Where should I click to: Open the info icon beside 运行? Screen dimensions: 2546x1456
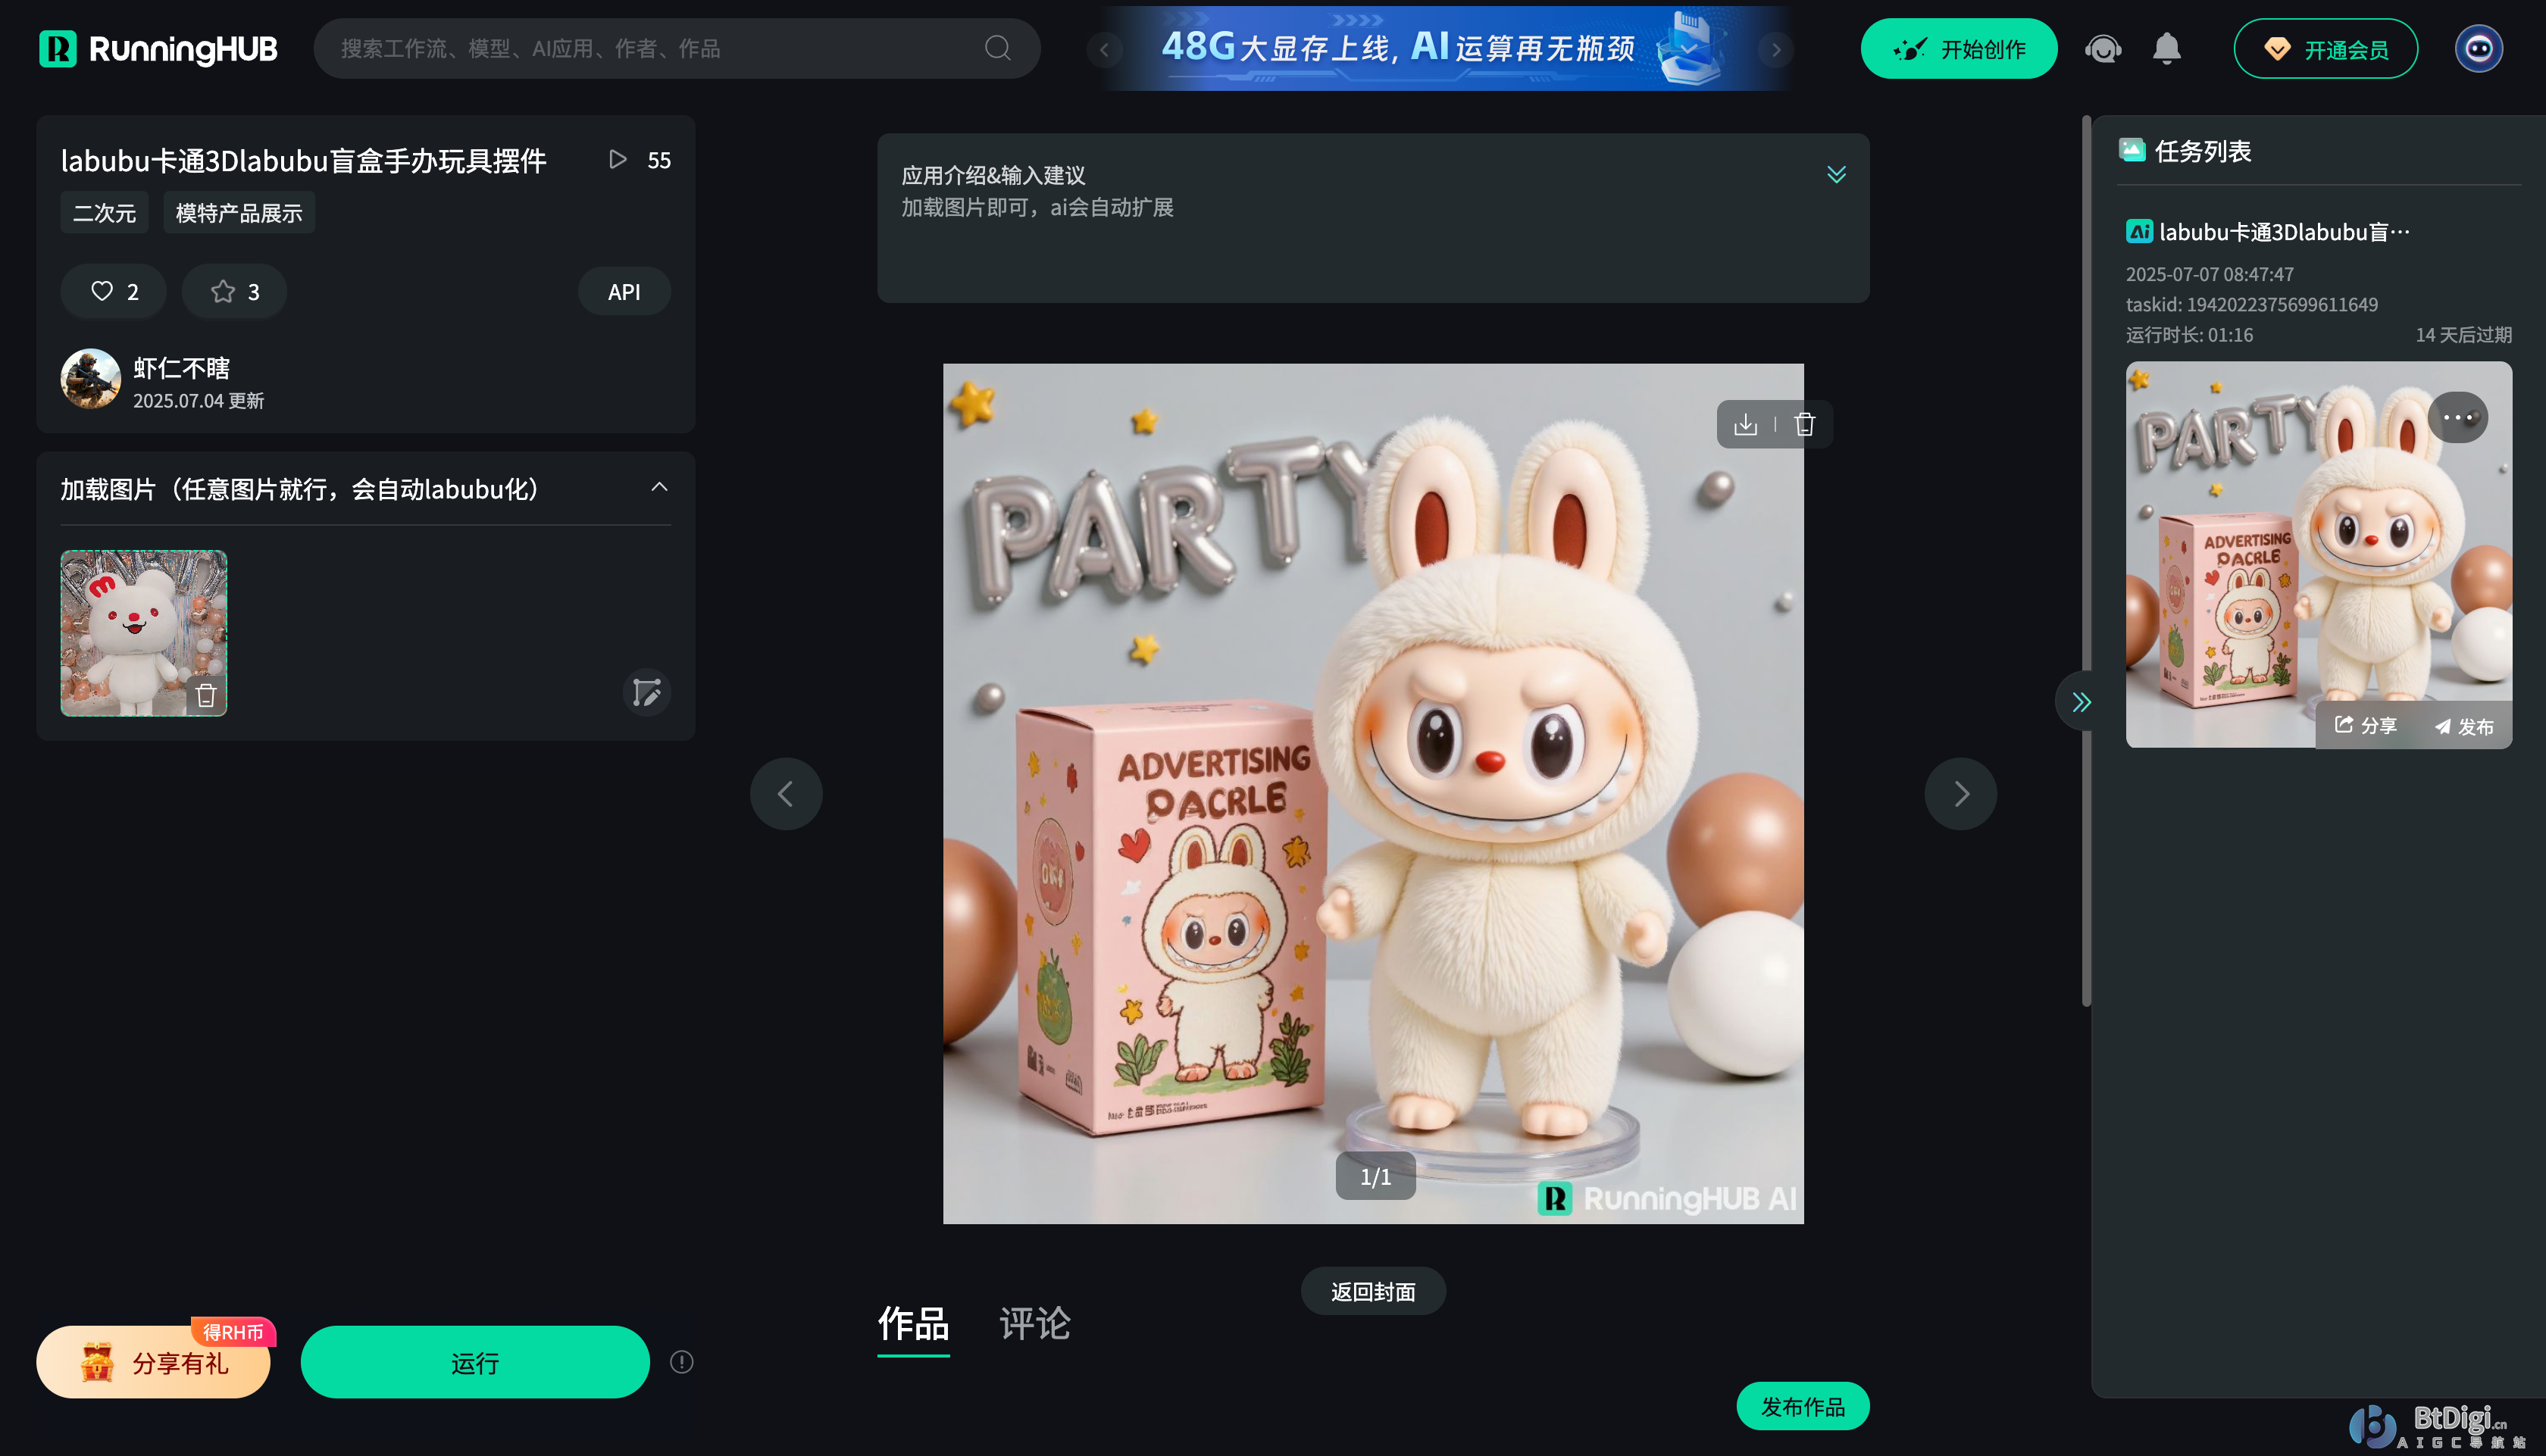682,1362
